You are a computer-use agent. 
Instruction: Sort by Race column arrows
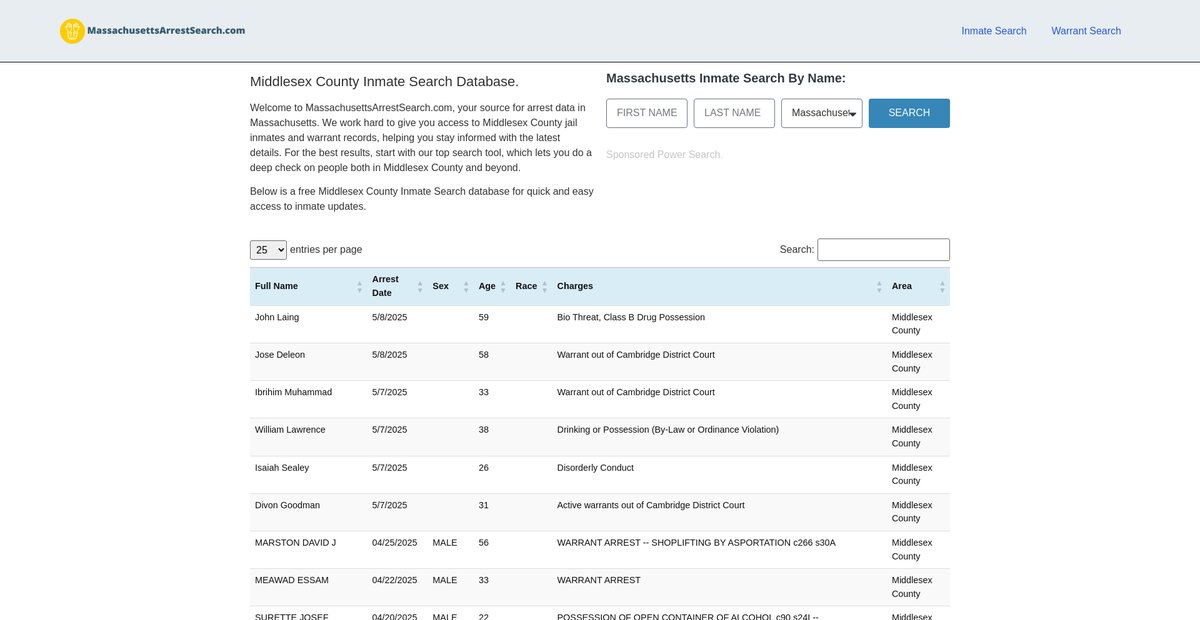pyautogui.click(x=544, y=287)
